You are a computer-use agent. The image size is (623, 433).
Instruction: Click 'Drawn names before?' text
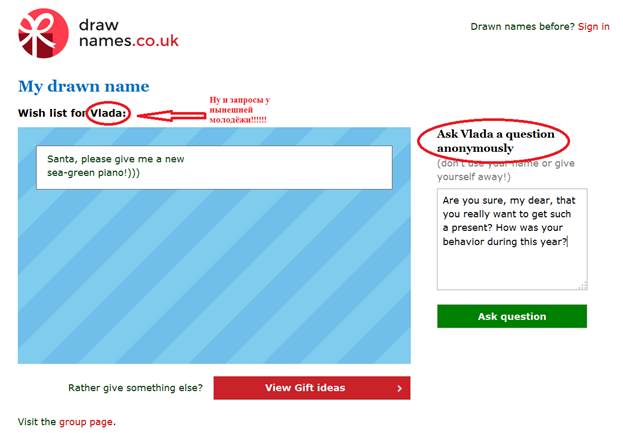click(522, 27)
